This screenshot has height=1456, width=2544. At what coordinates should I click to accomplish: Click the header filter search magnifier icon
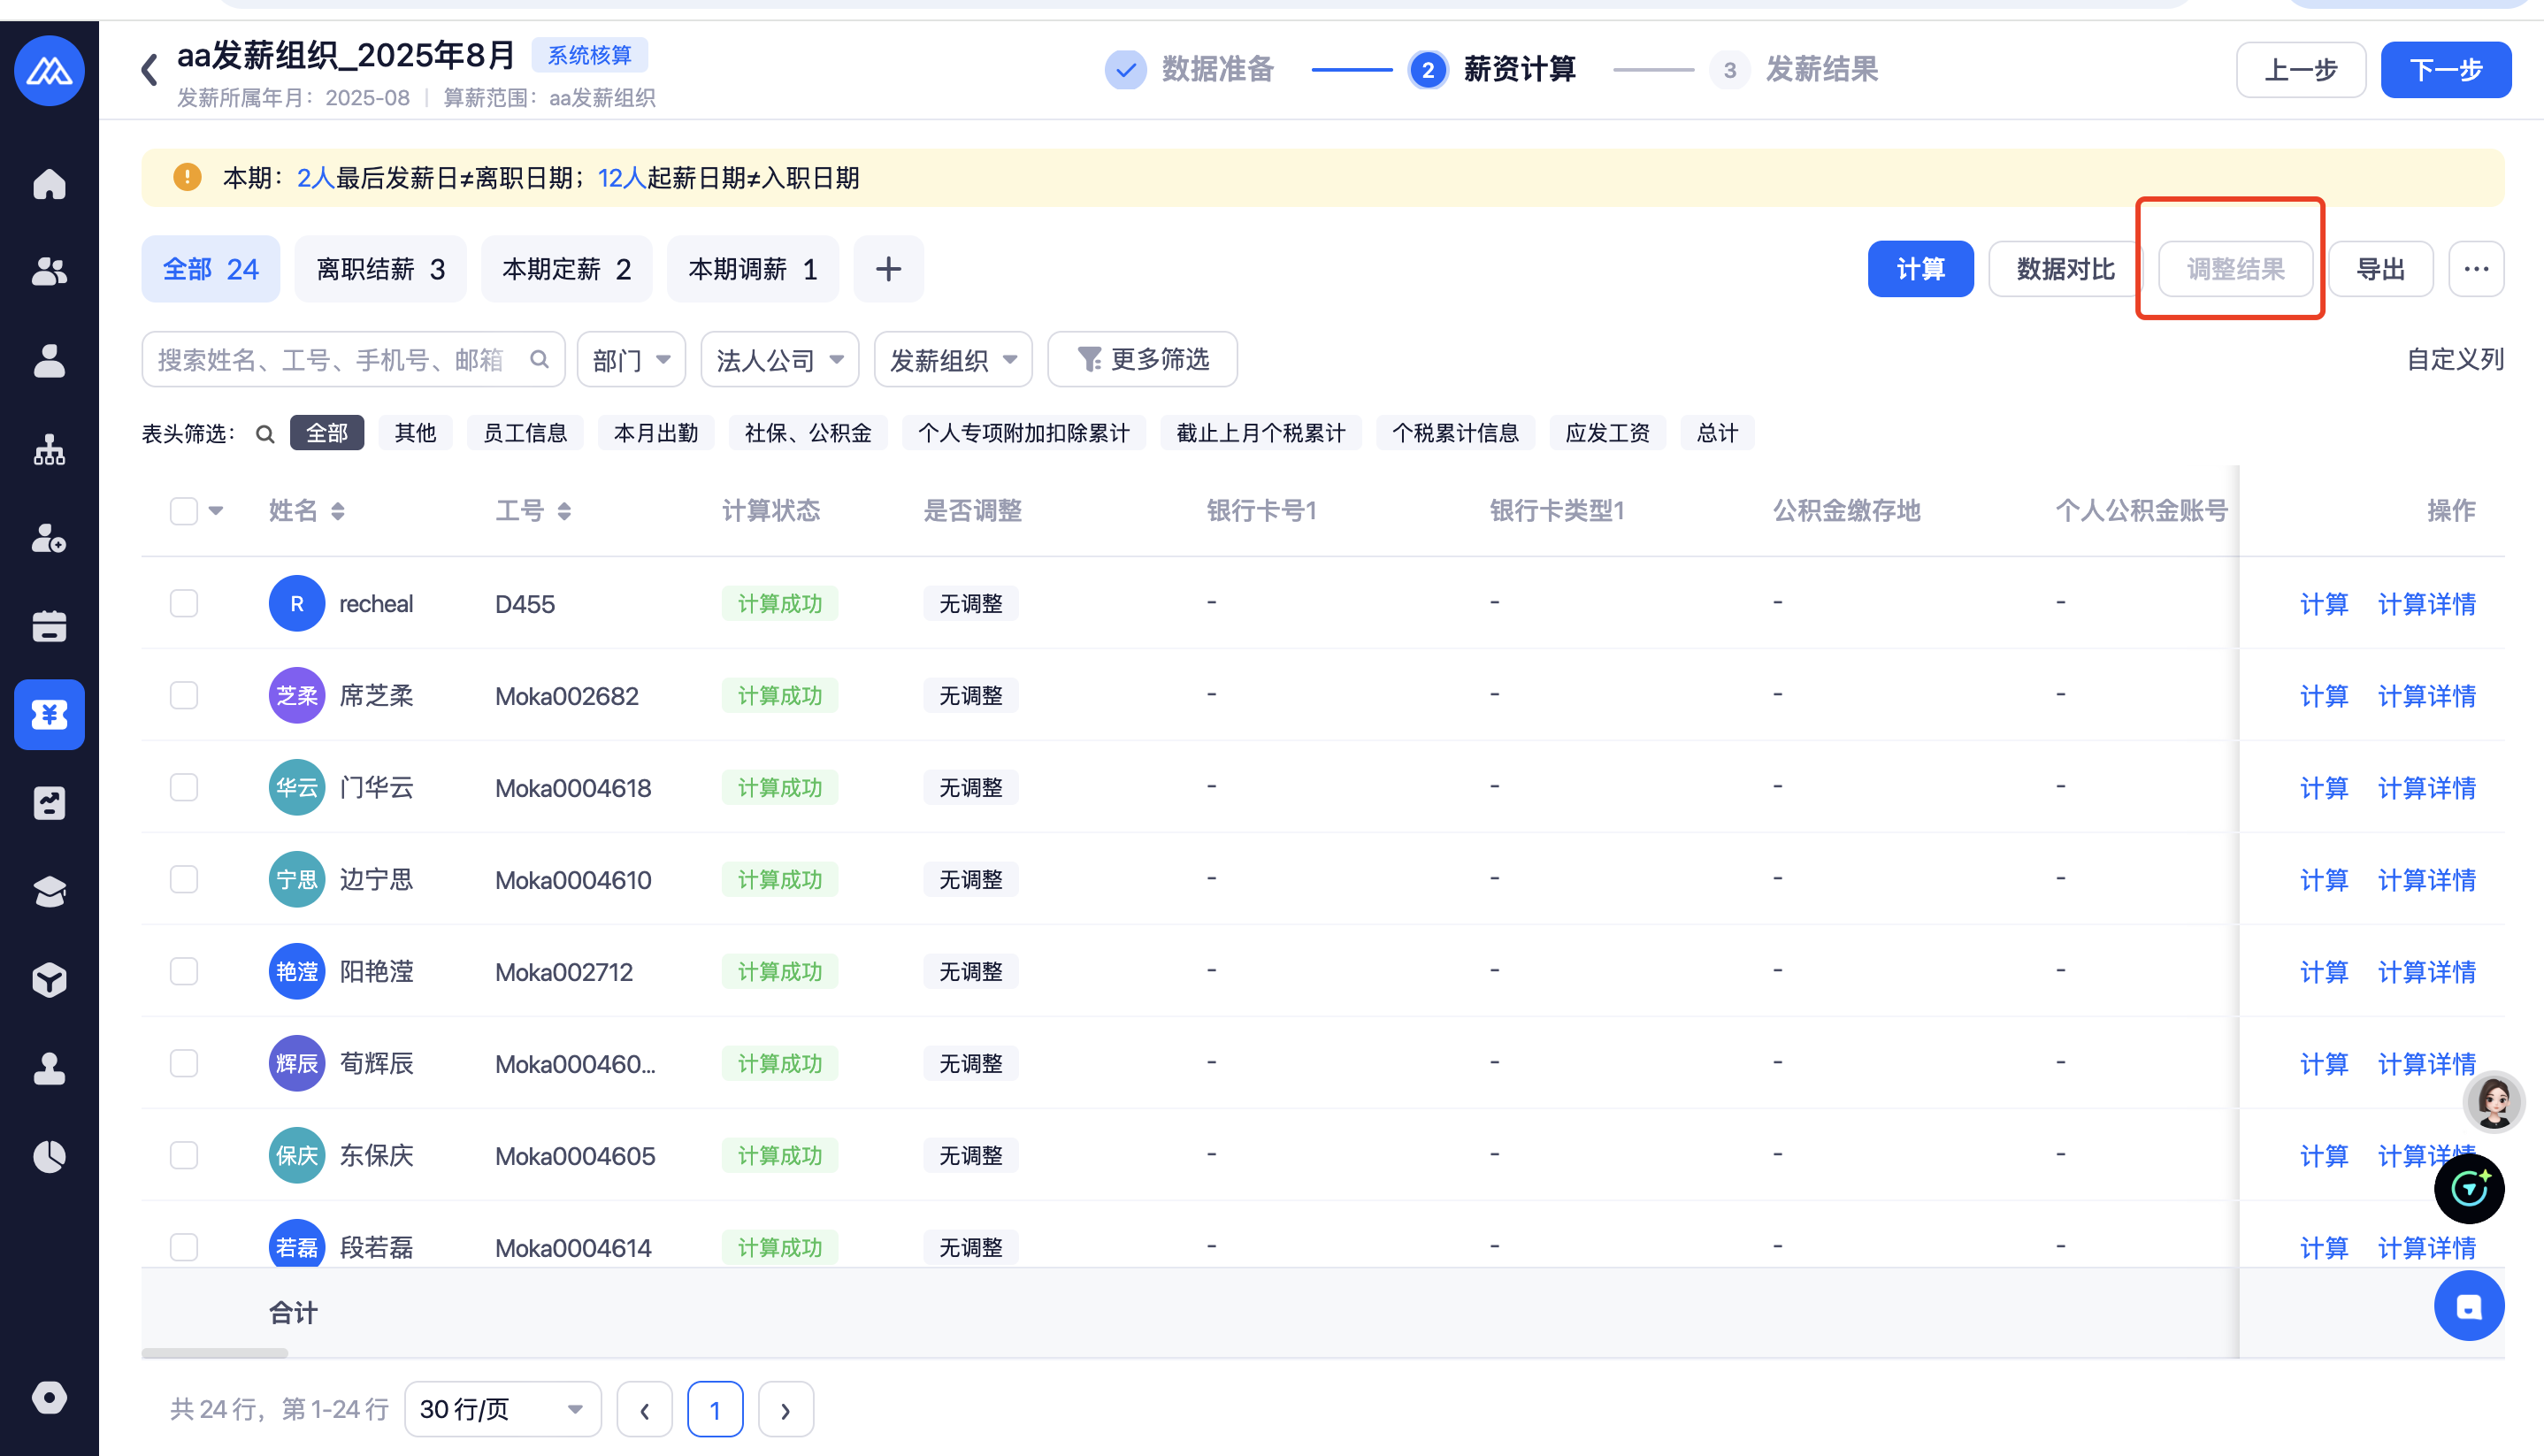point(264,434)
